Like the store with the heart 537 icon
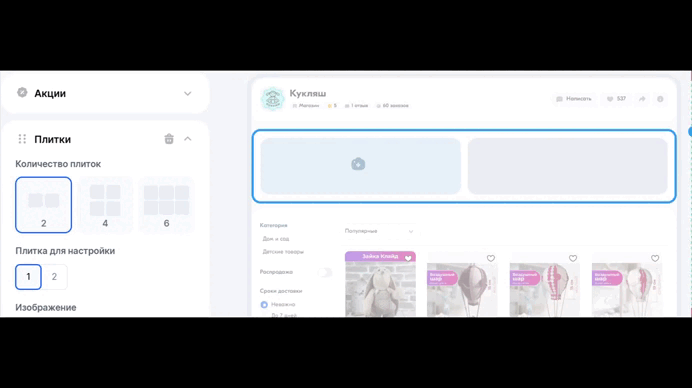692x388 pixels. click(x=617, y=99)
